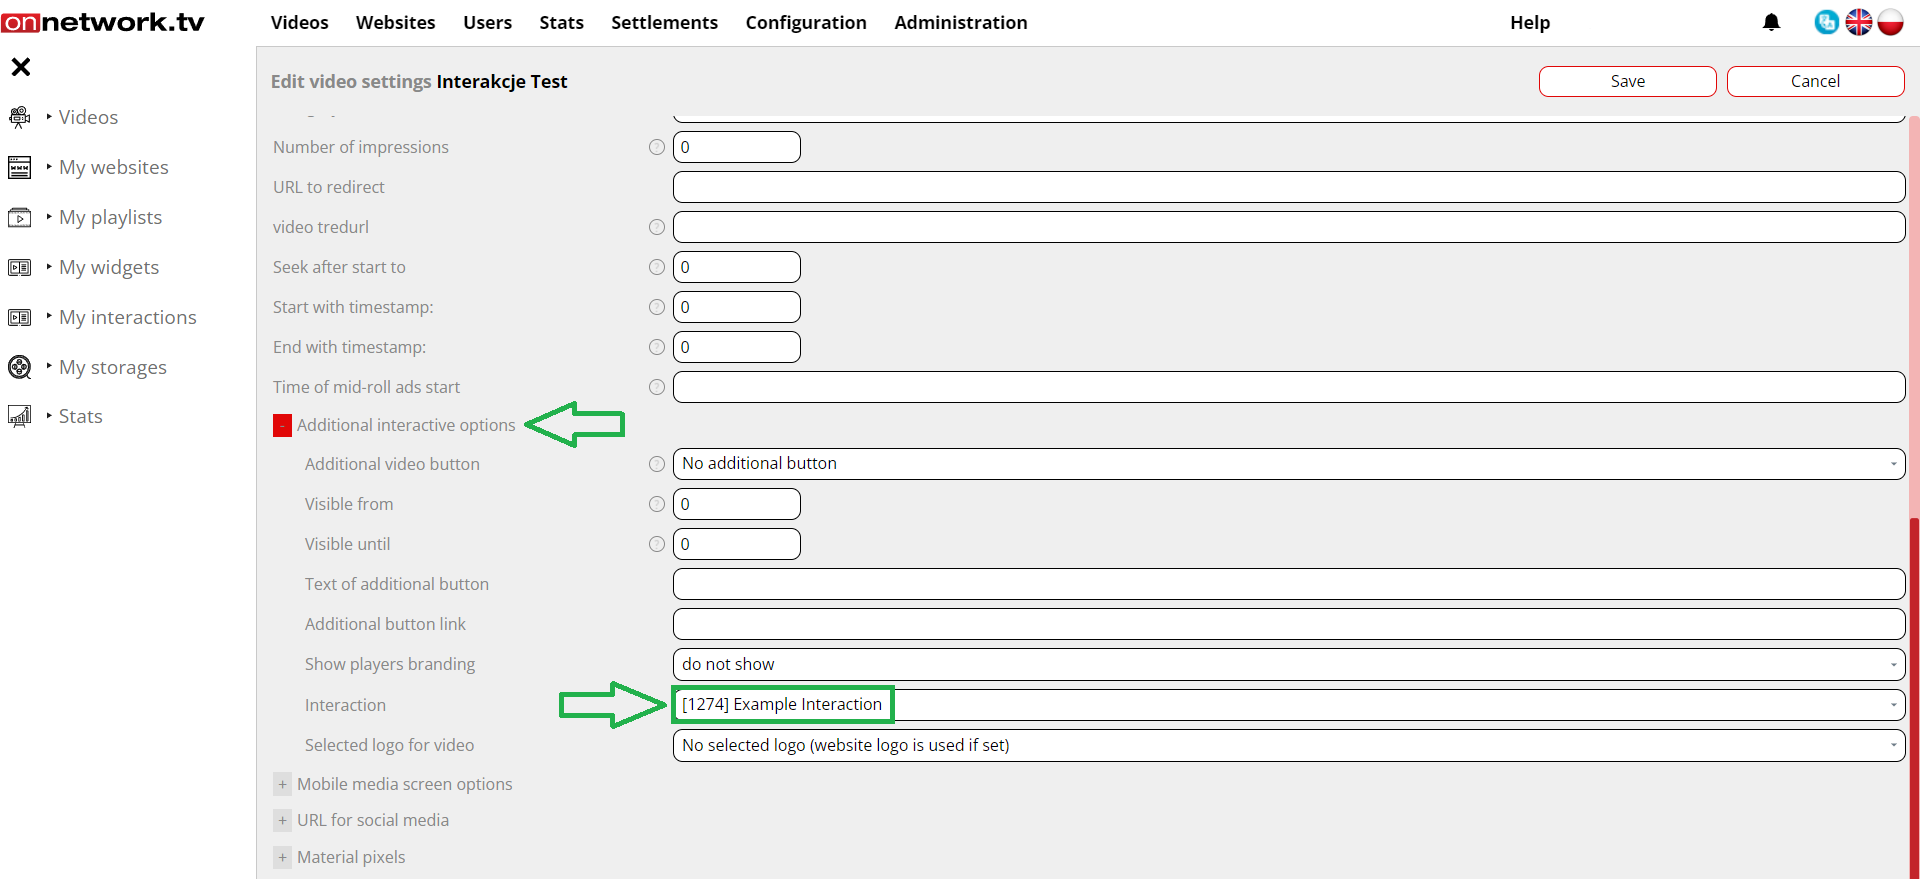This screenshot has height=879, width=1920.
Task: Expand the Mobile media screen options section
Action: (282, 785)
